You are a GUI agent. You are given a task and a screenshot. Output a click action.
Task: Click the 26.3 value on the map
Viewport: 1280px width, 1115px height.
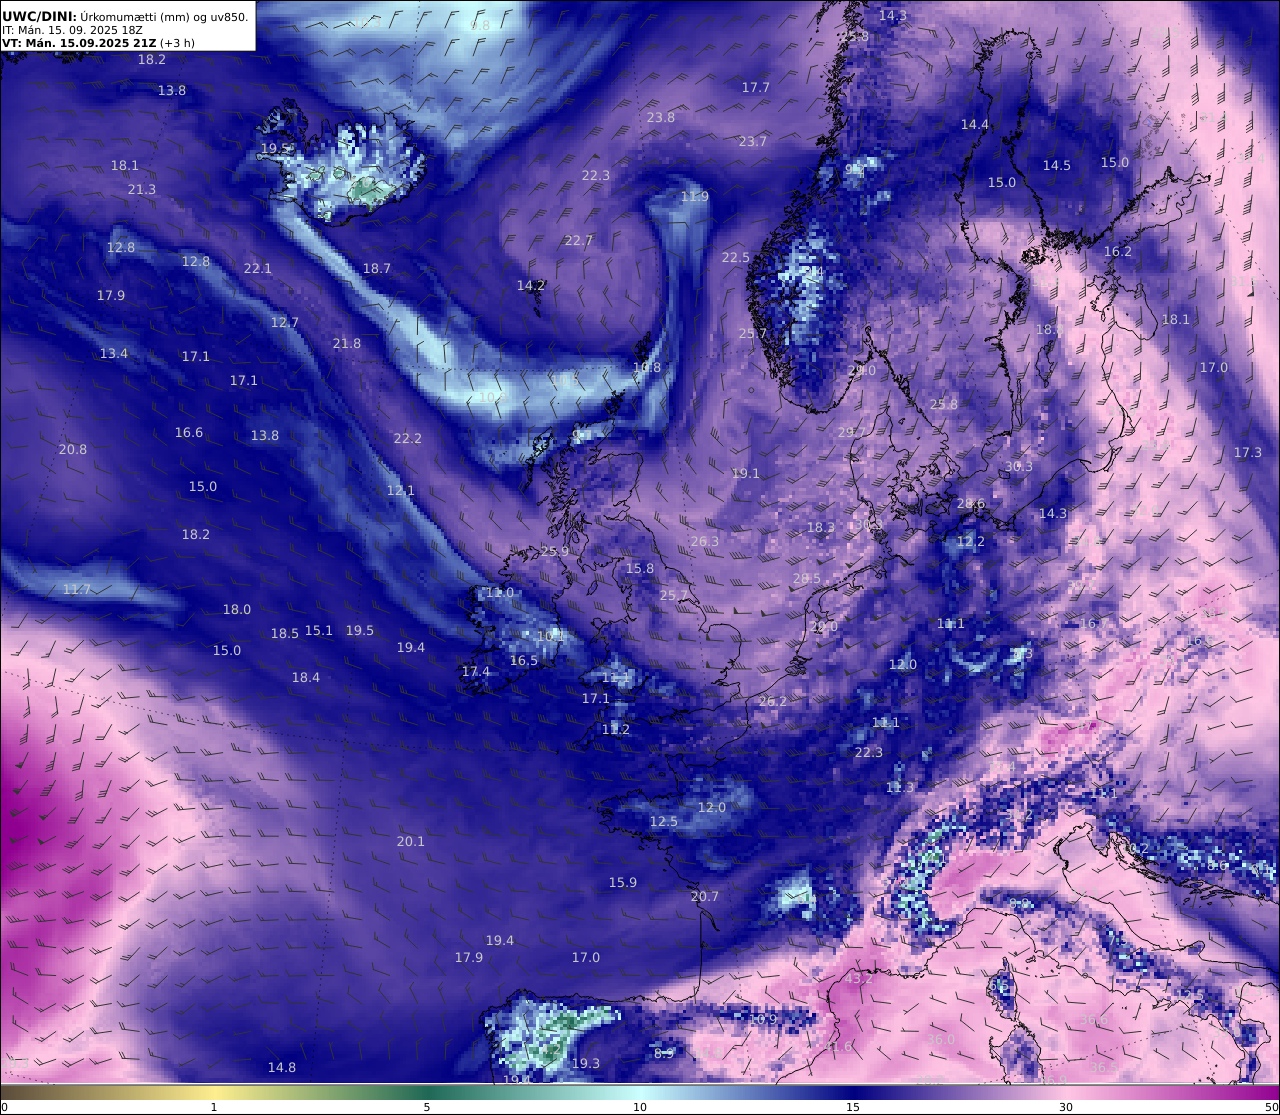(x=705, y=541)
